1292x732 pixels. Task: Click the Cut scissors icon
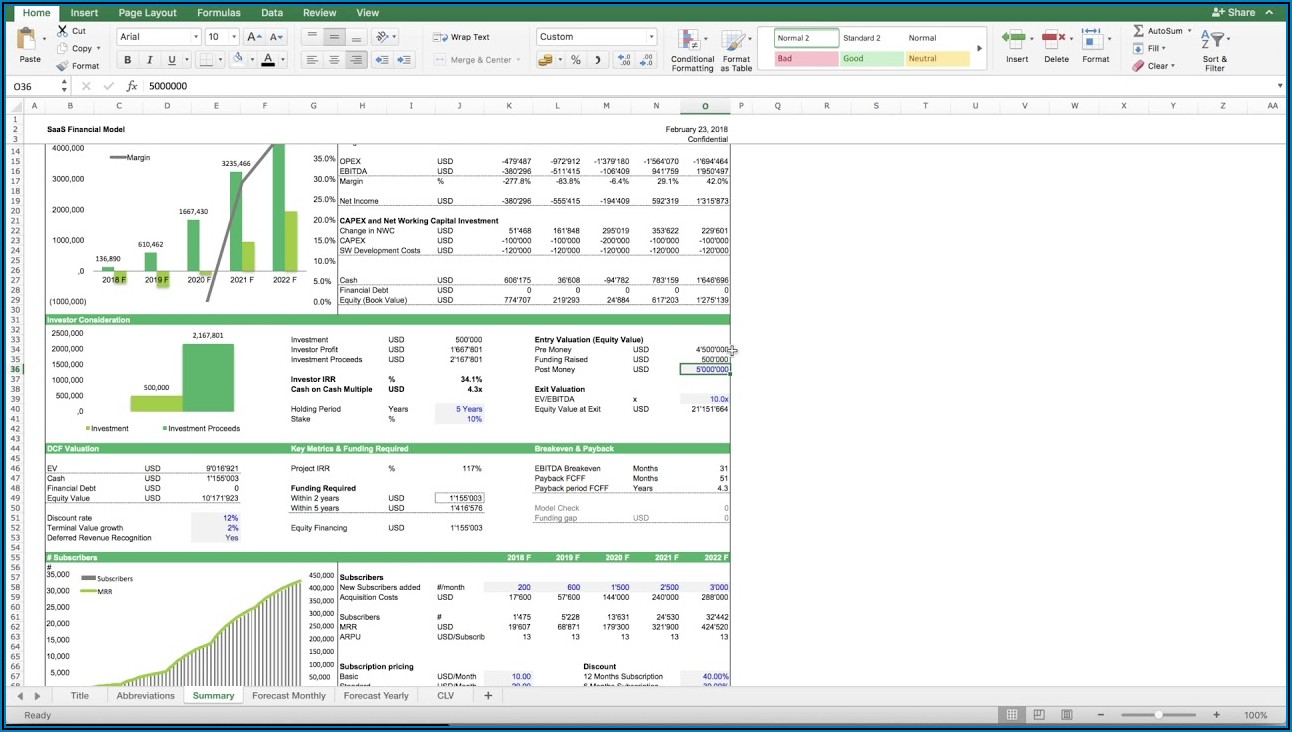click(x=64, y=31)
